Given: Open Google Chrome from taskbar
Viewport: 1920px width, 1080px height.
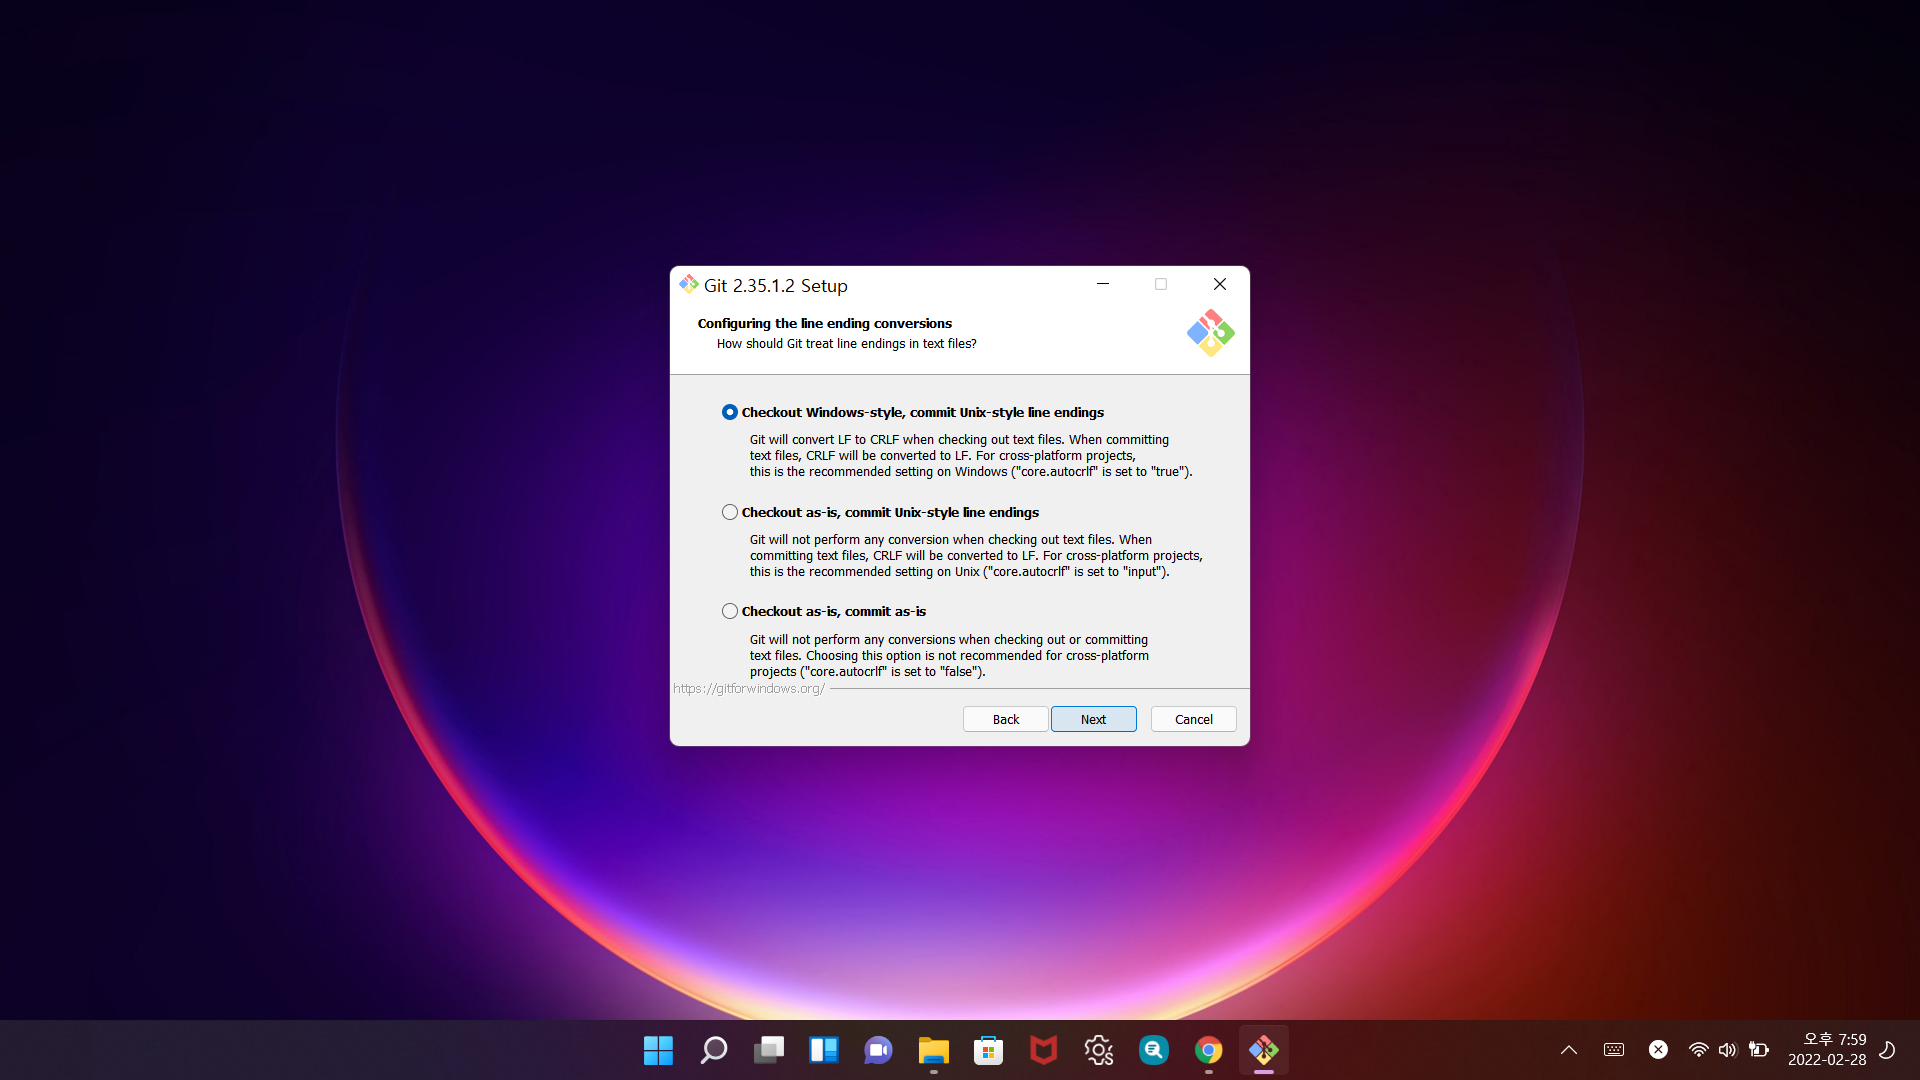Looking at the screenshot, I should [x=1208, y=1050].
